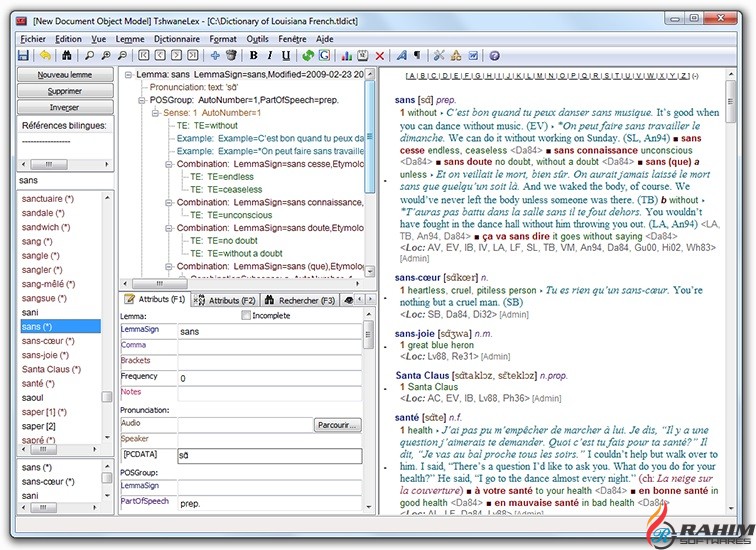Click the blue letter A styles icon
Screen dimensions: 756x550
coord(401,55)
